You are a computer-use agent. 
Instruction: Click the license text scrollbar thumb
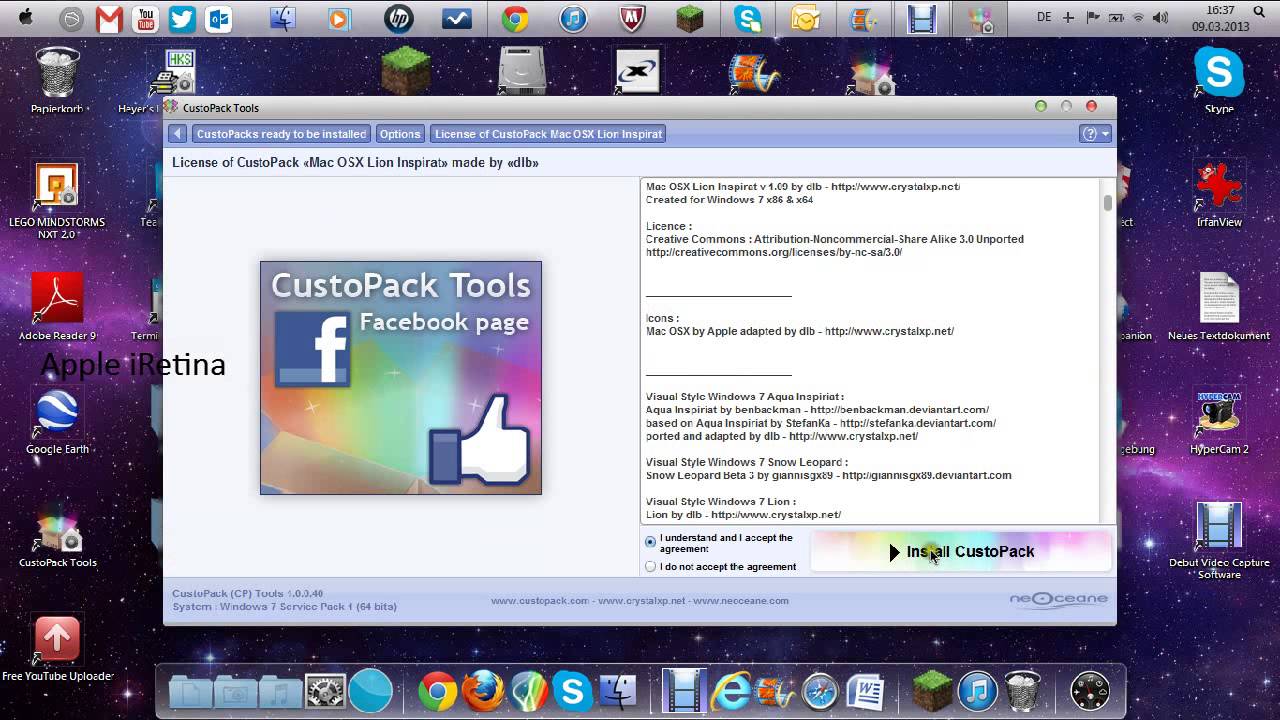pos(1108,203)
